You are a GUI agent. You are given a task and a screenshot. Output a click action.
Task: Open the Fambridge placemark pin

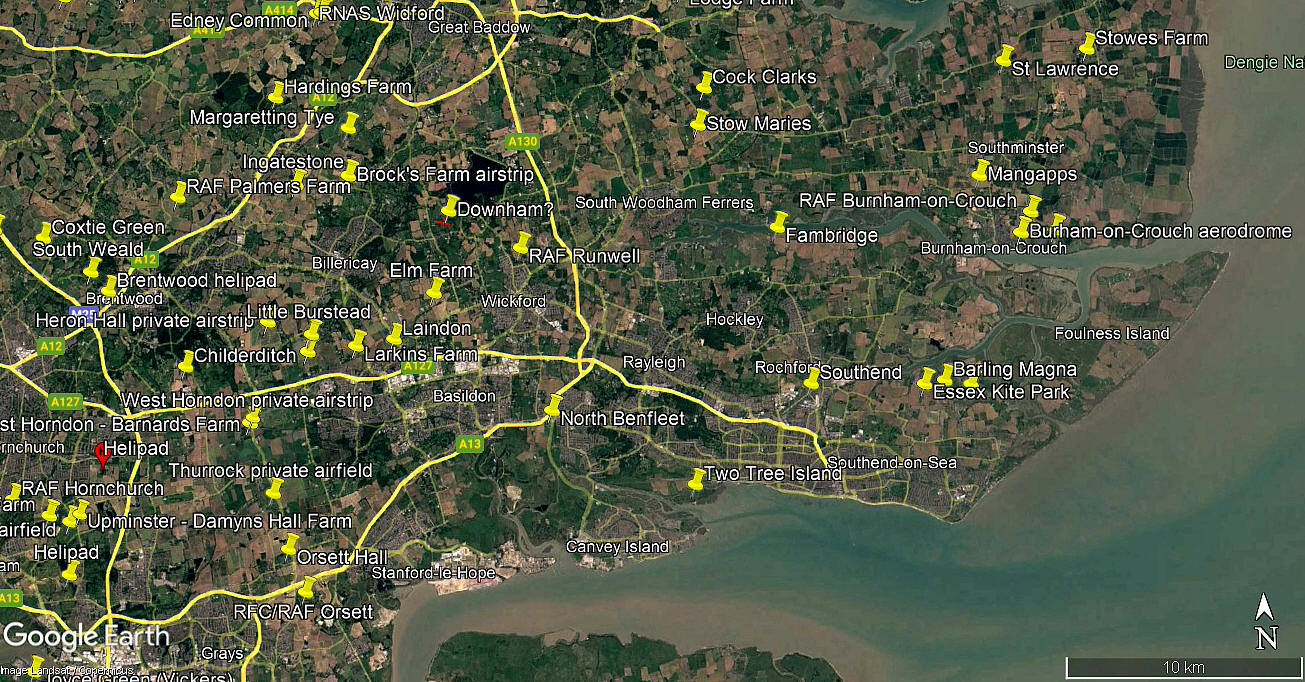point(778,222)
